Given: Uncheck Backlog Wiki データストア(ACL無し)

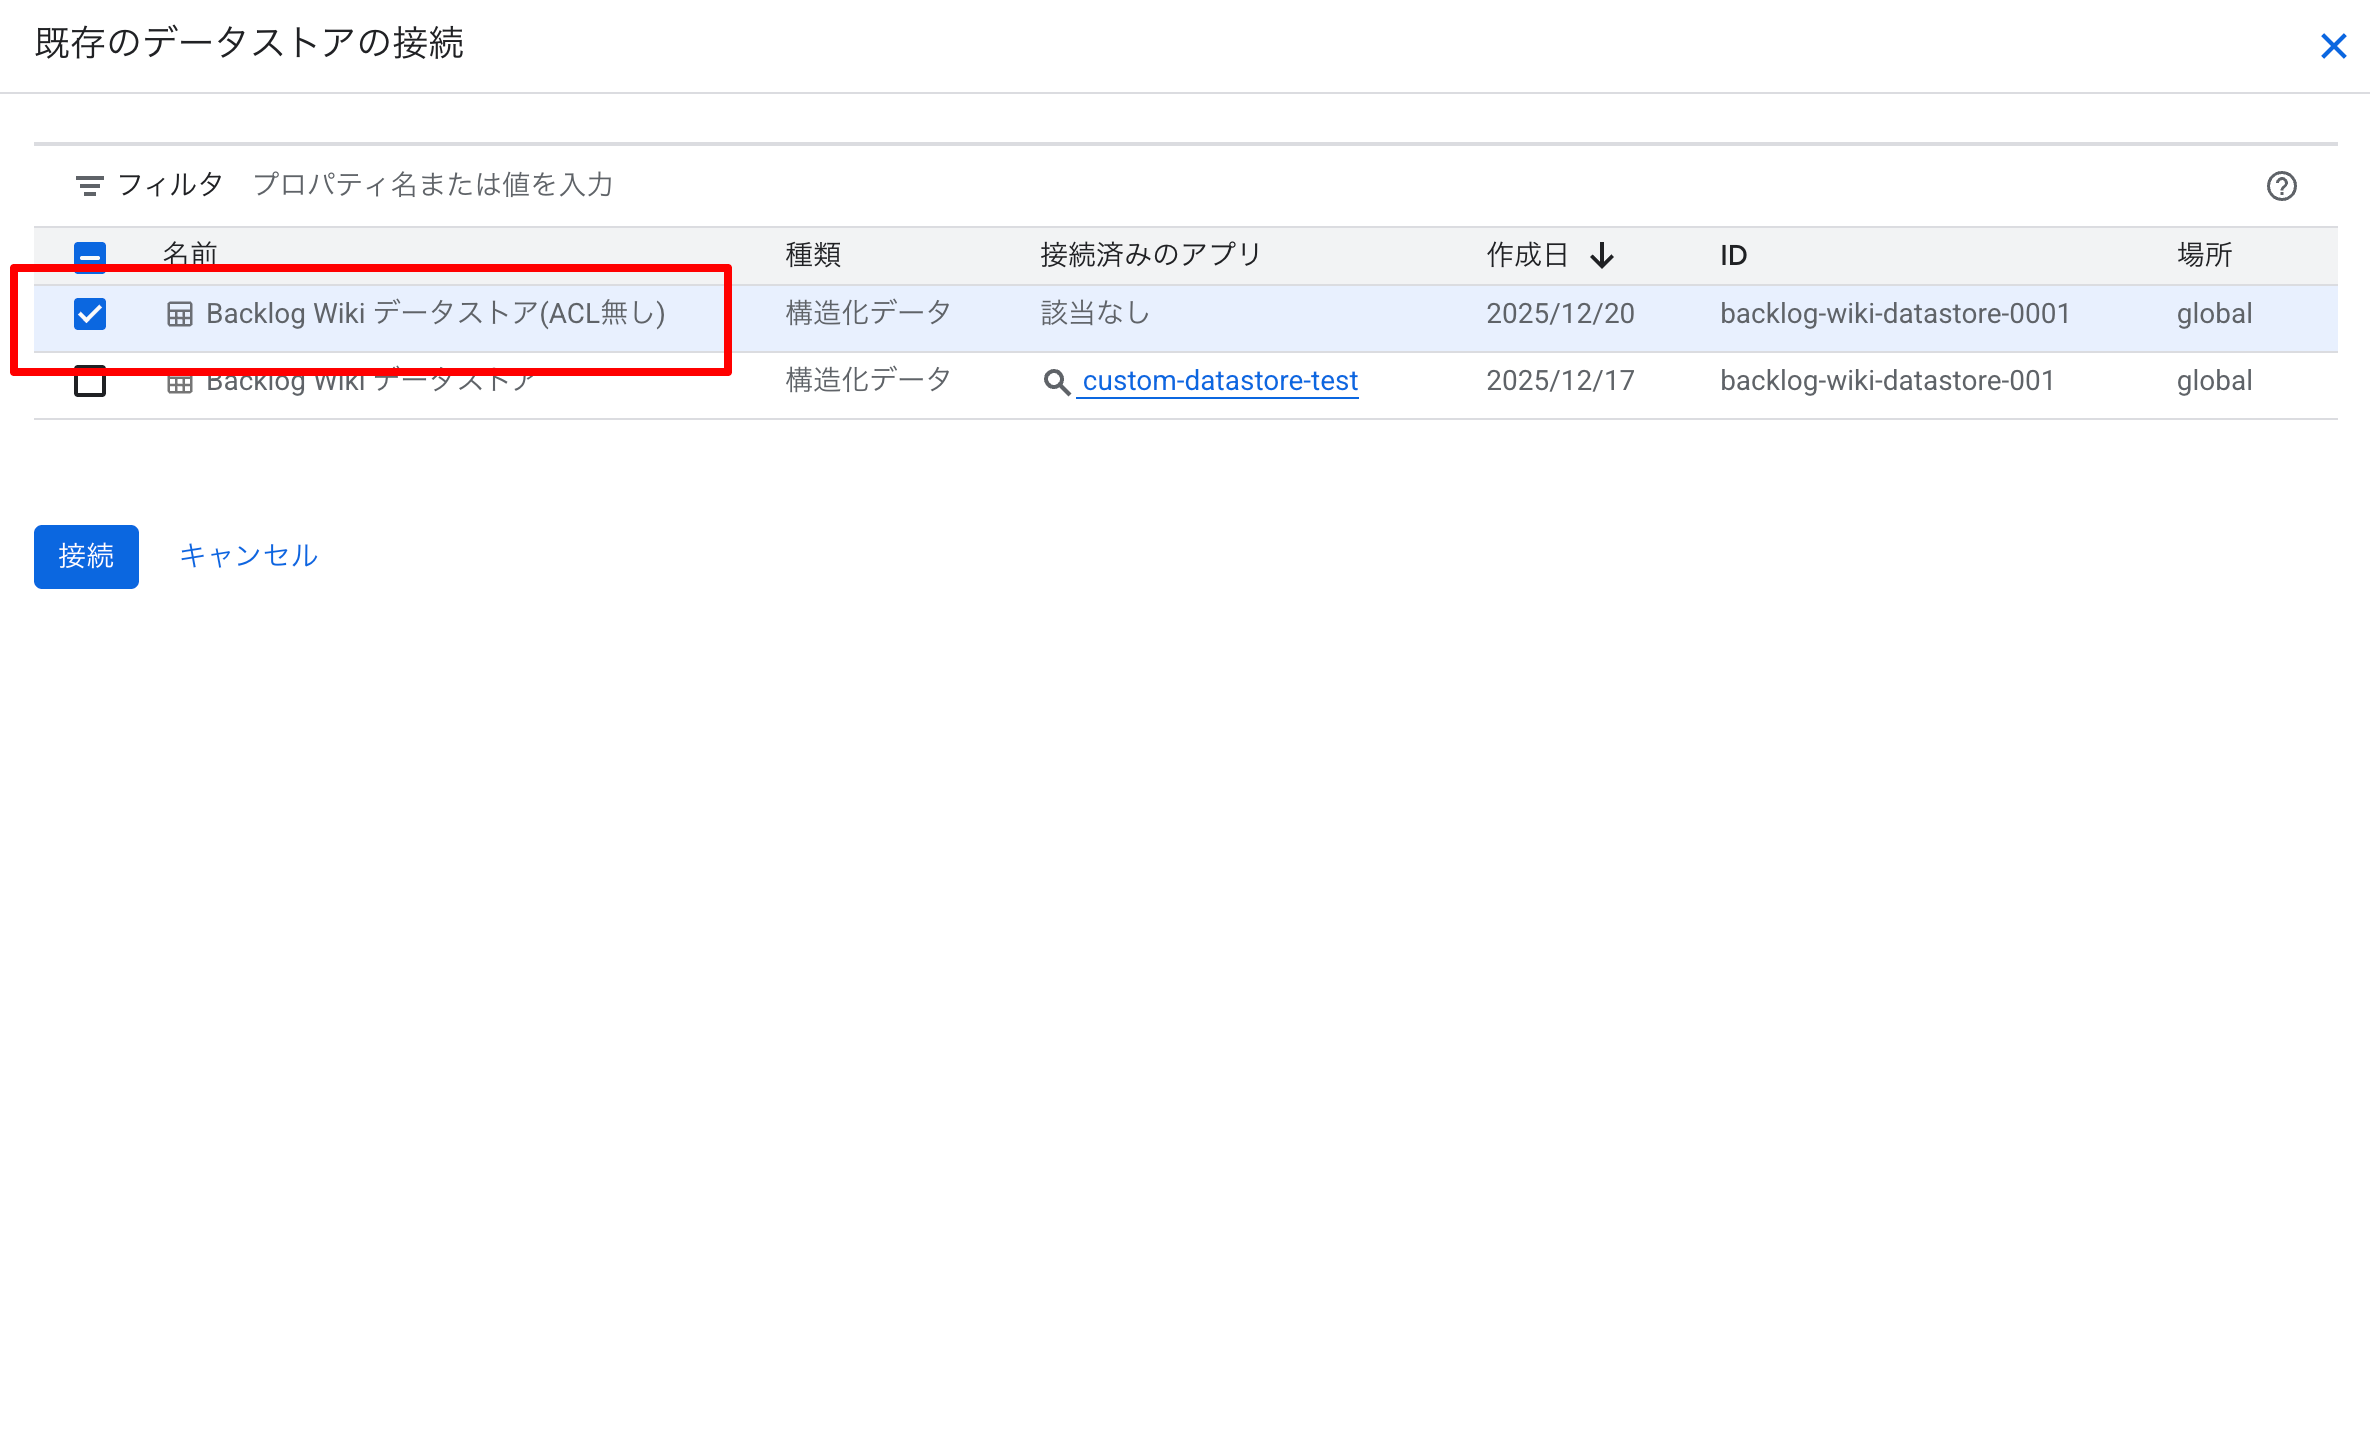Looking at the screenshot, I should [x=89, y=313].
